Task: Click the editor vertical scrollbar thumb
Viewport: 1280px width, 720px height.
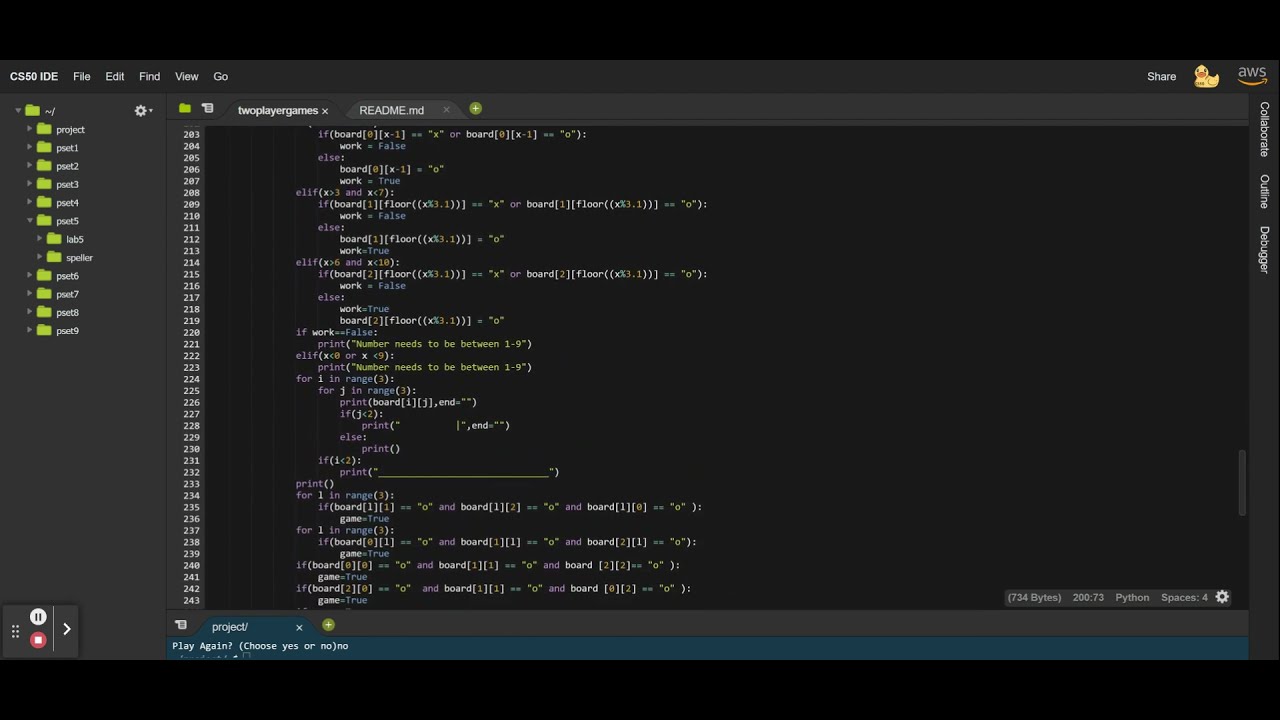Action: pos(1243,483)
